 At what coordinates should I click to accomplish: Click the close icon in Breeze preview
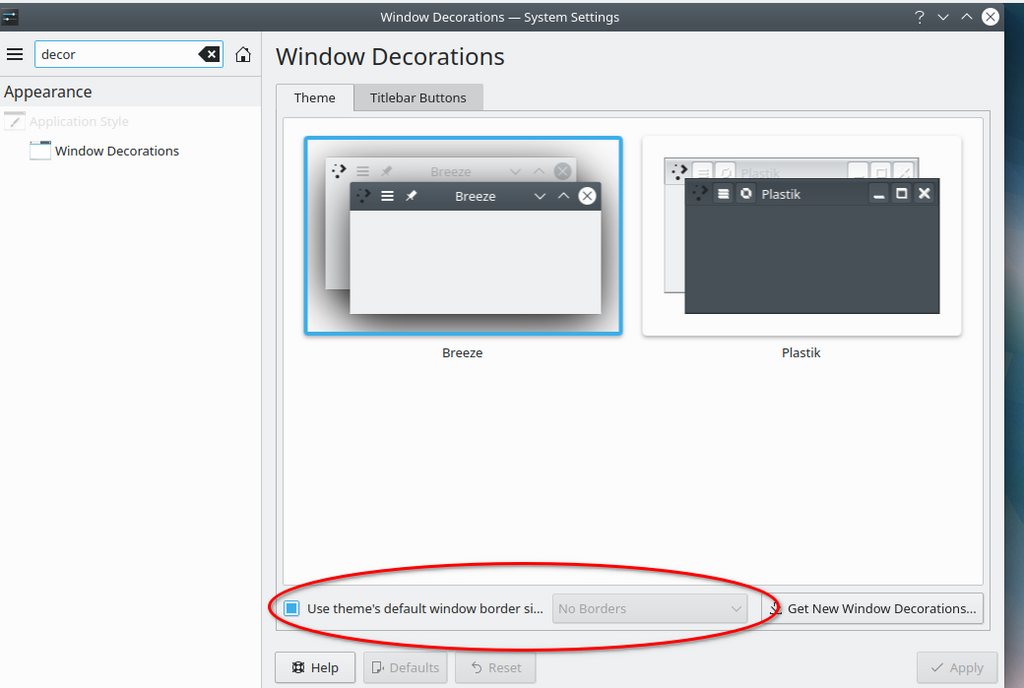point(587,196)
